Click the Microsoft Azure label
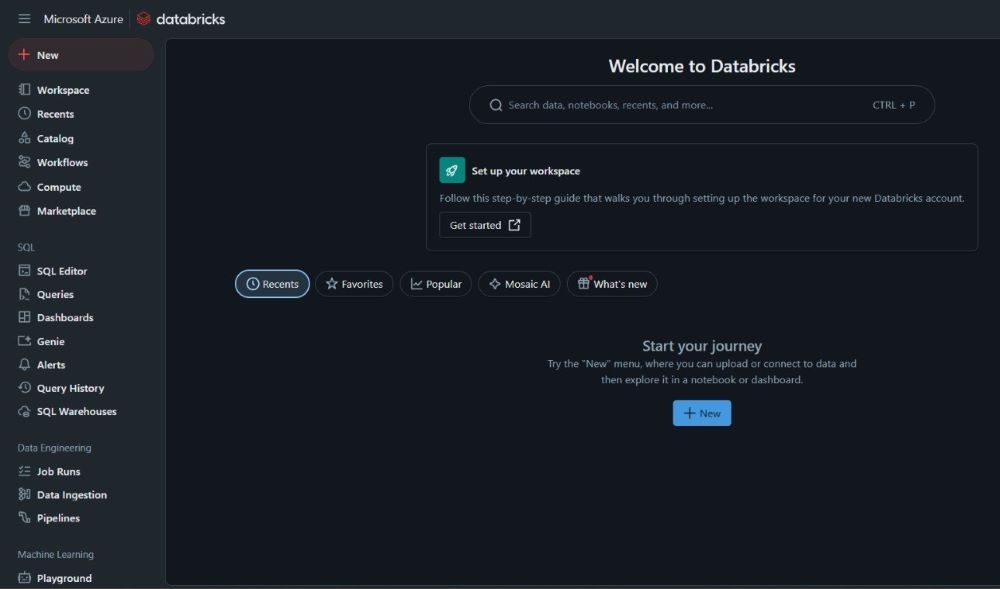The image size is (1000, 589). pos(83,19)
